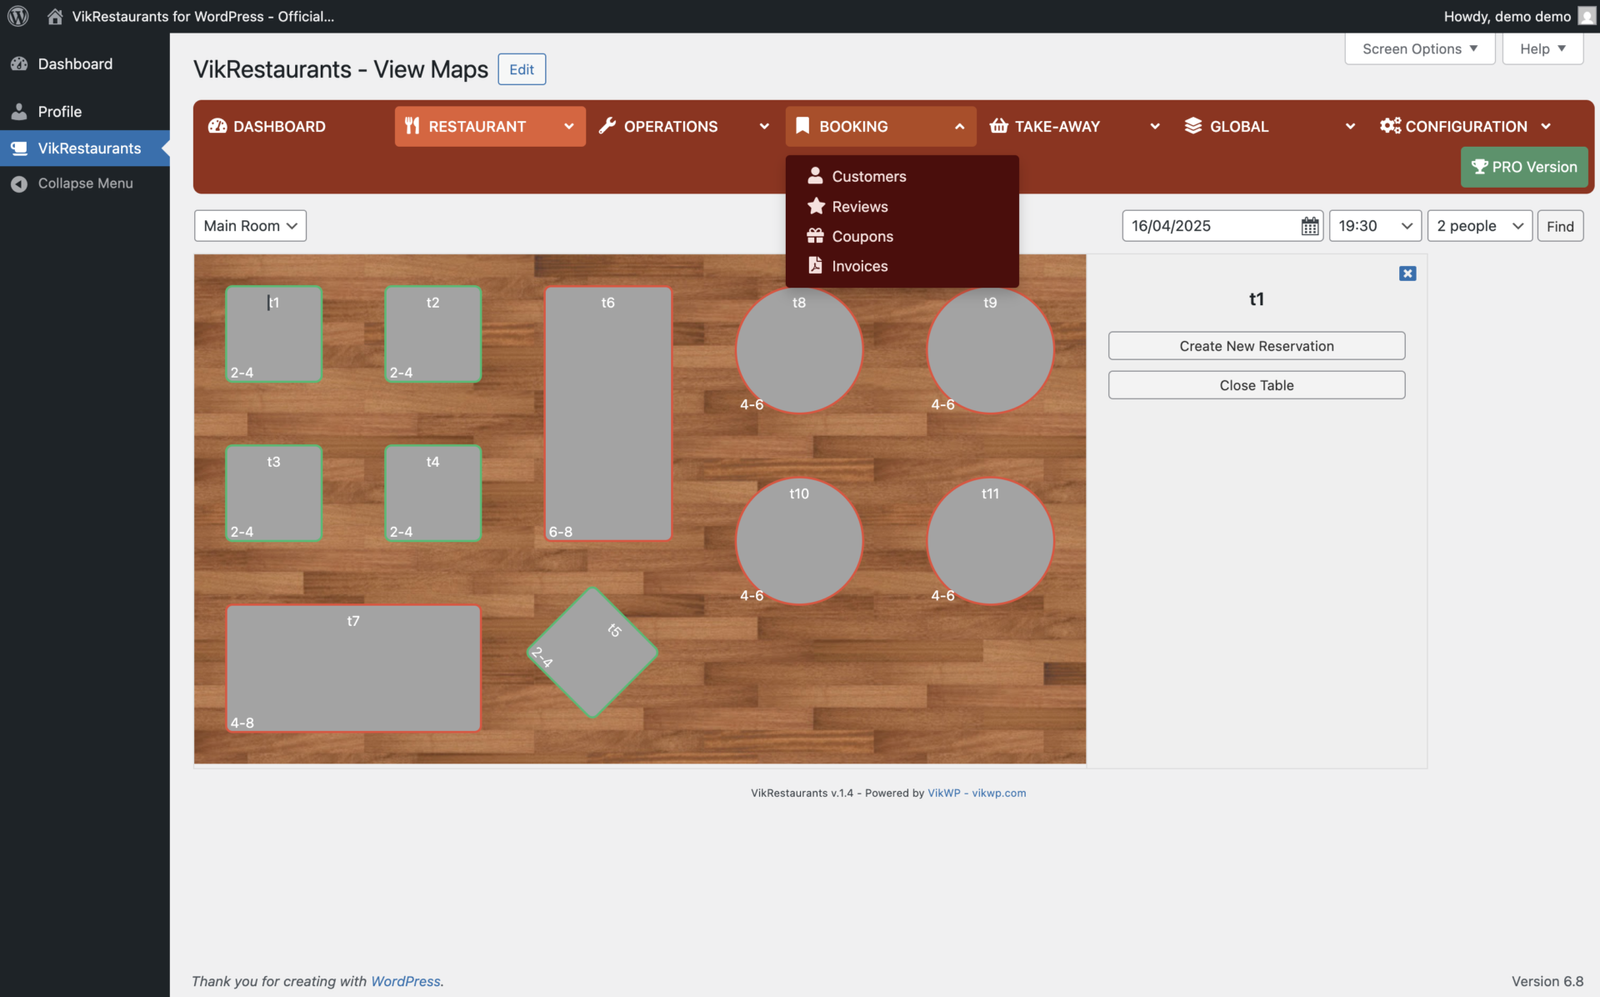Screen dimensions: 1600x997
Task: Open the vikwp.com link
Action: [x=998, y=793]
